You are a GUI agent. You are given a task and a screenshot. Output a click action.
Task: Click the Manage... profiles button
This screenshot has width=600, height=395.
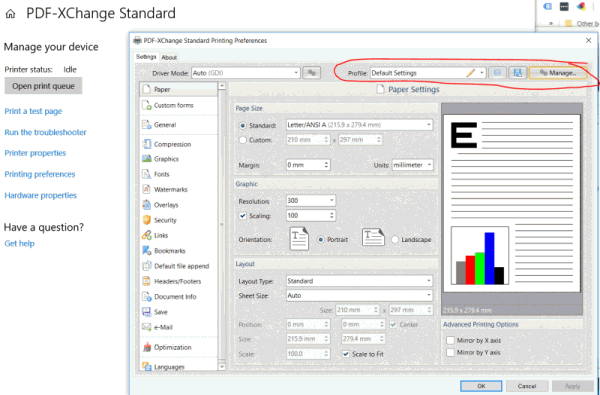tap(558, 73)
